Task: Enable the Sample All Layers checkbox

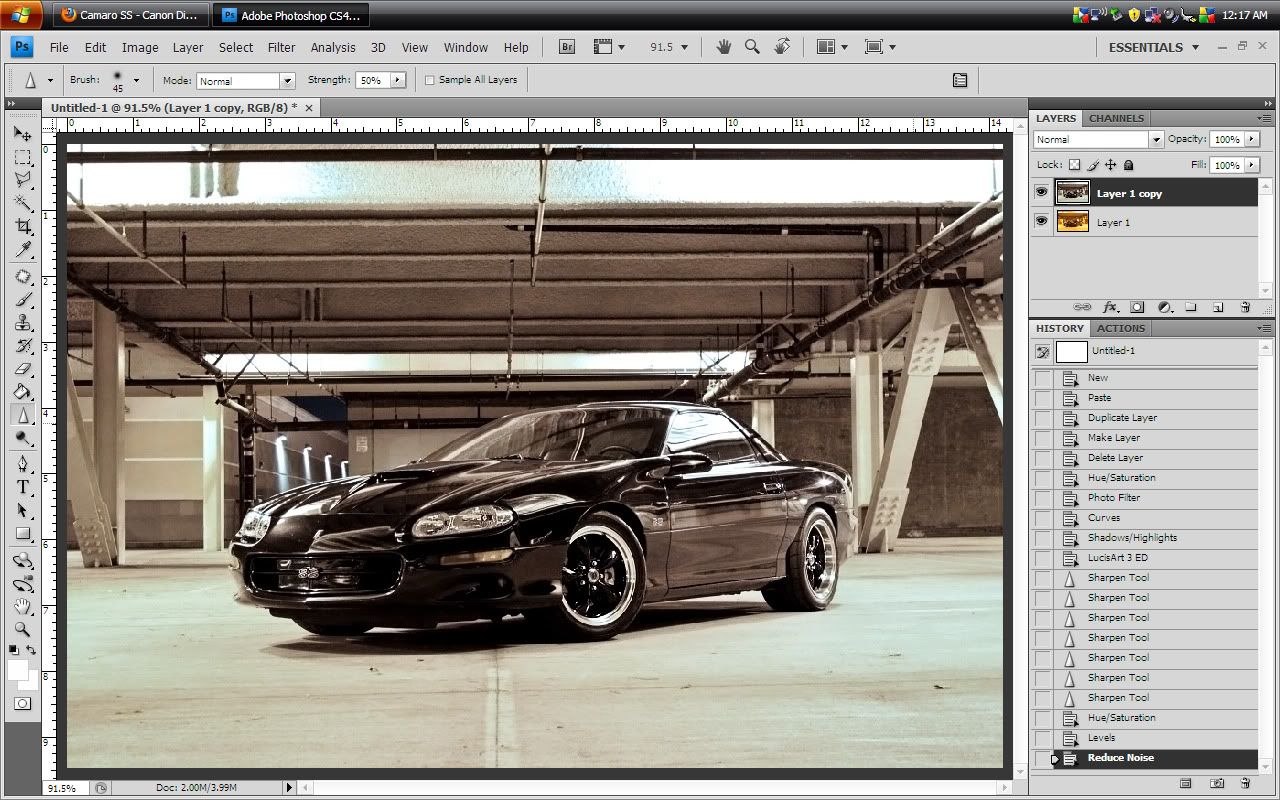Action: 430,80
